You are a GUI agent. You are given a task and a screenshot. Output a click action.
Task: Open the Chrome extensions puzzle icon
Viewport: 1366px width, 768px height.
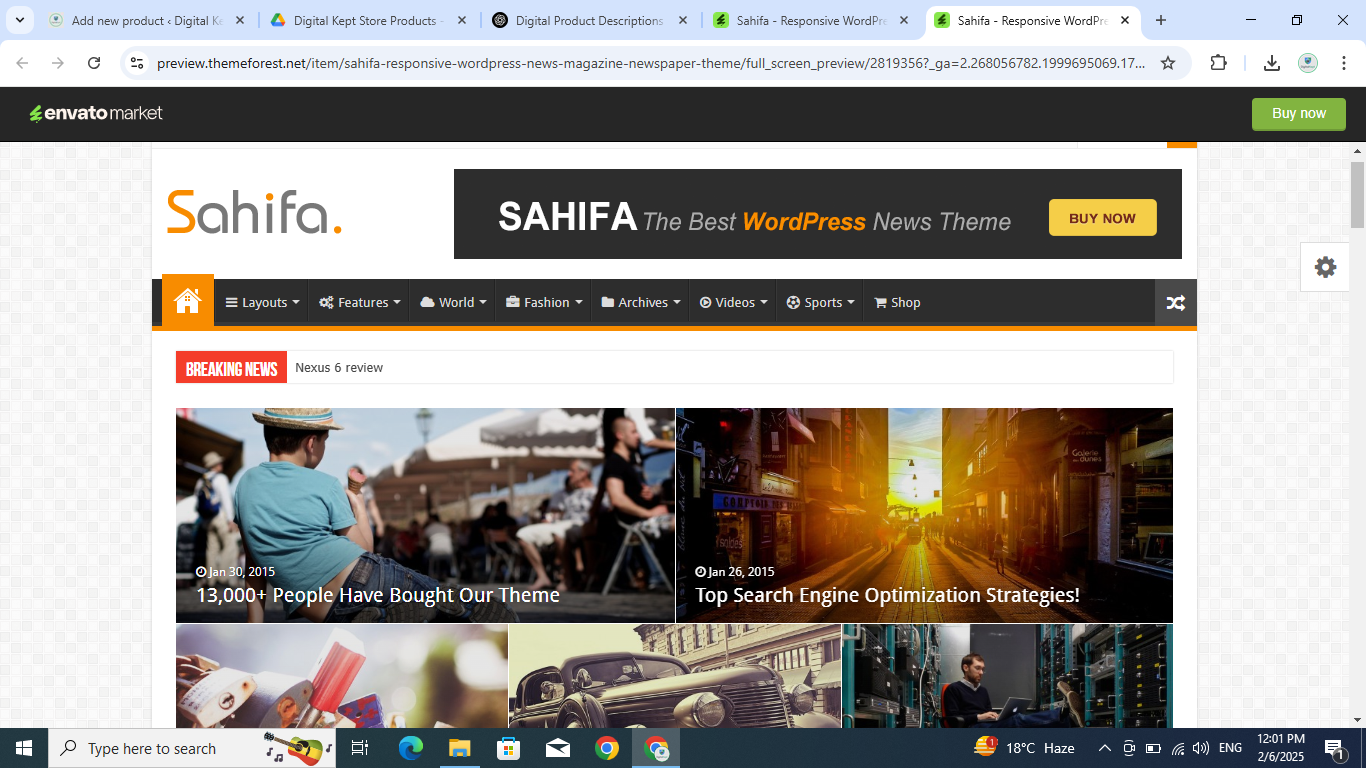coord(1218,63)
